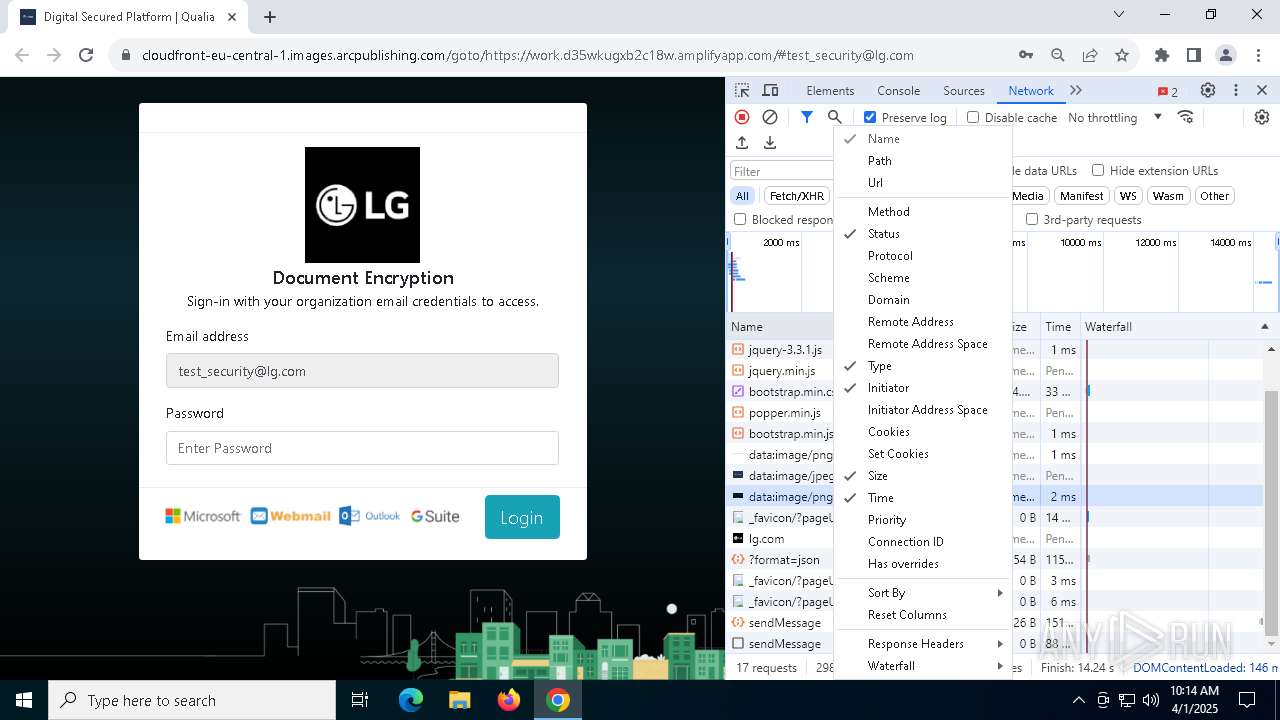Screen dimensions: 1280x720
Task: Export the HAR file
Action: tap(770, 143)
